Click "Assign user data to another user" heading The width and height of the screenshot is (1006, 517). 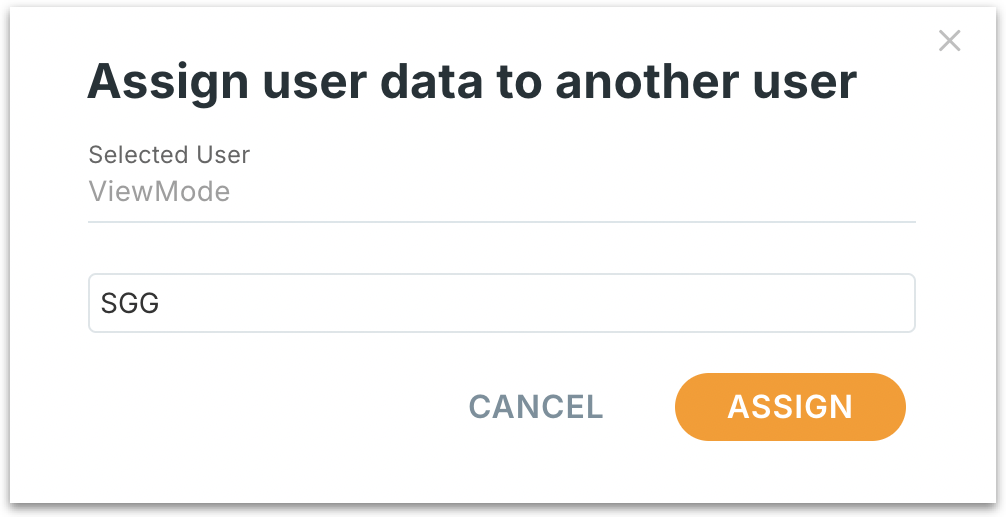tap(472, 82)
